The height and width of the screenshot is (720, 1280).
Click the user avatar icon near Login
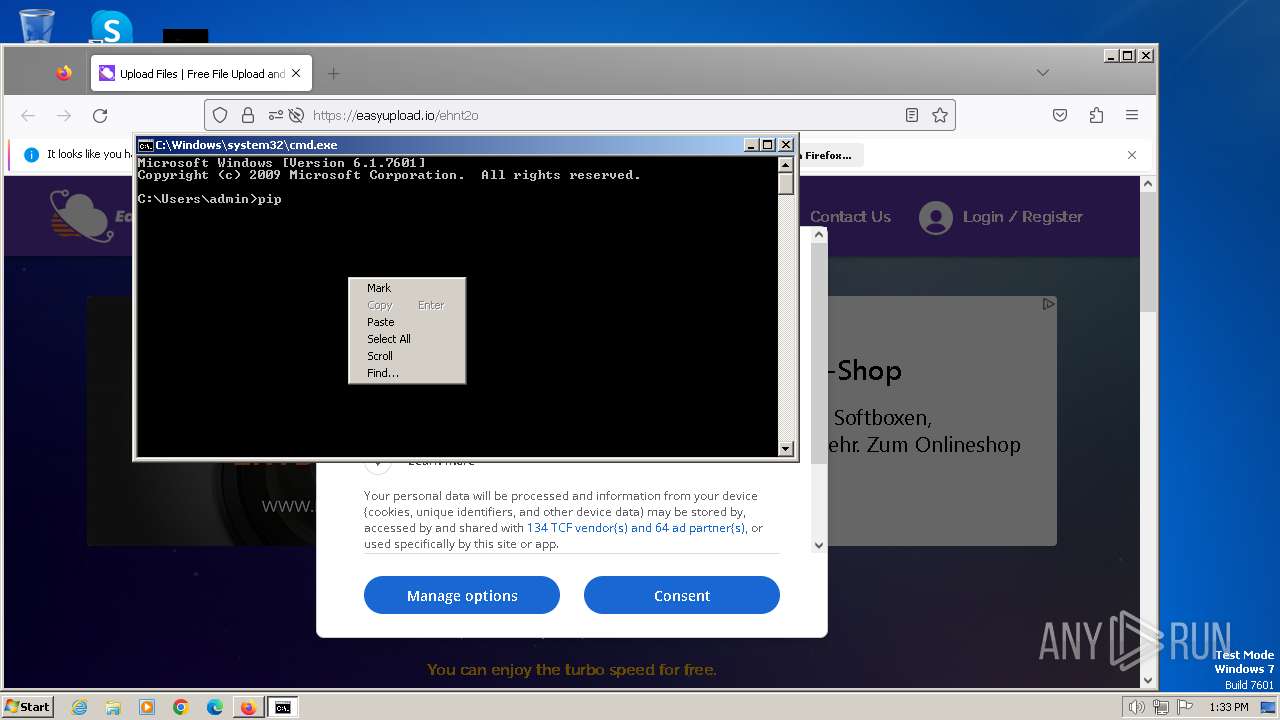point(936,217)
